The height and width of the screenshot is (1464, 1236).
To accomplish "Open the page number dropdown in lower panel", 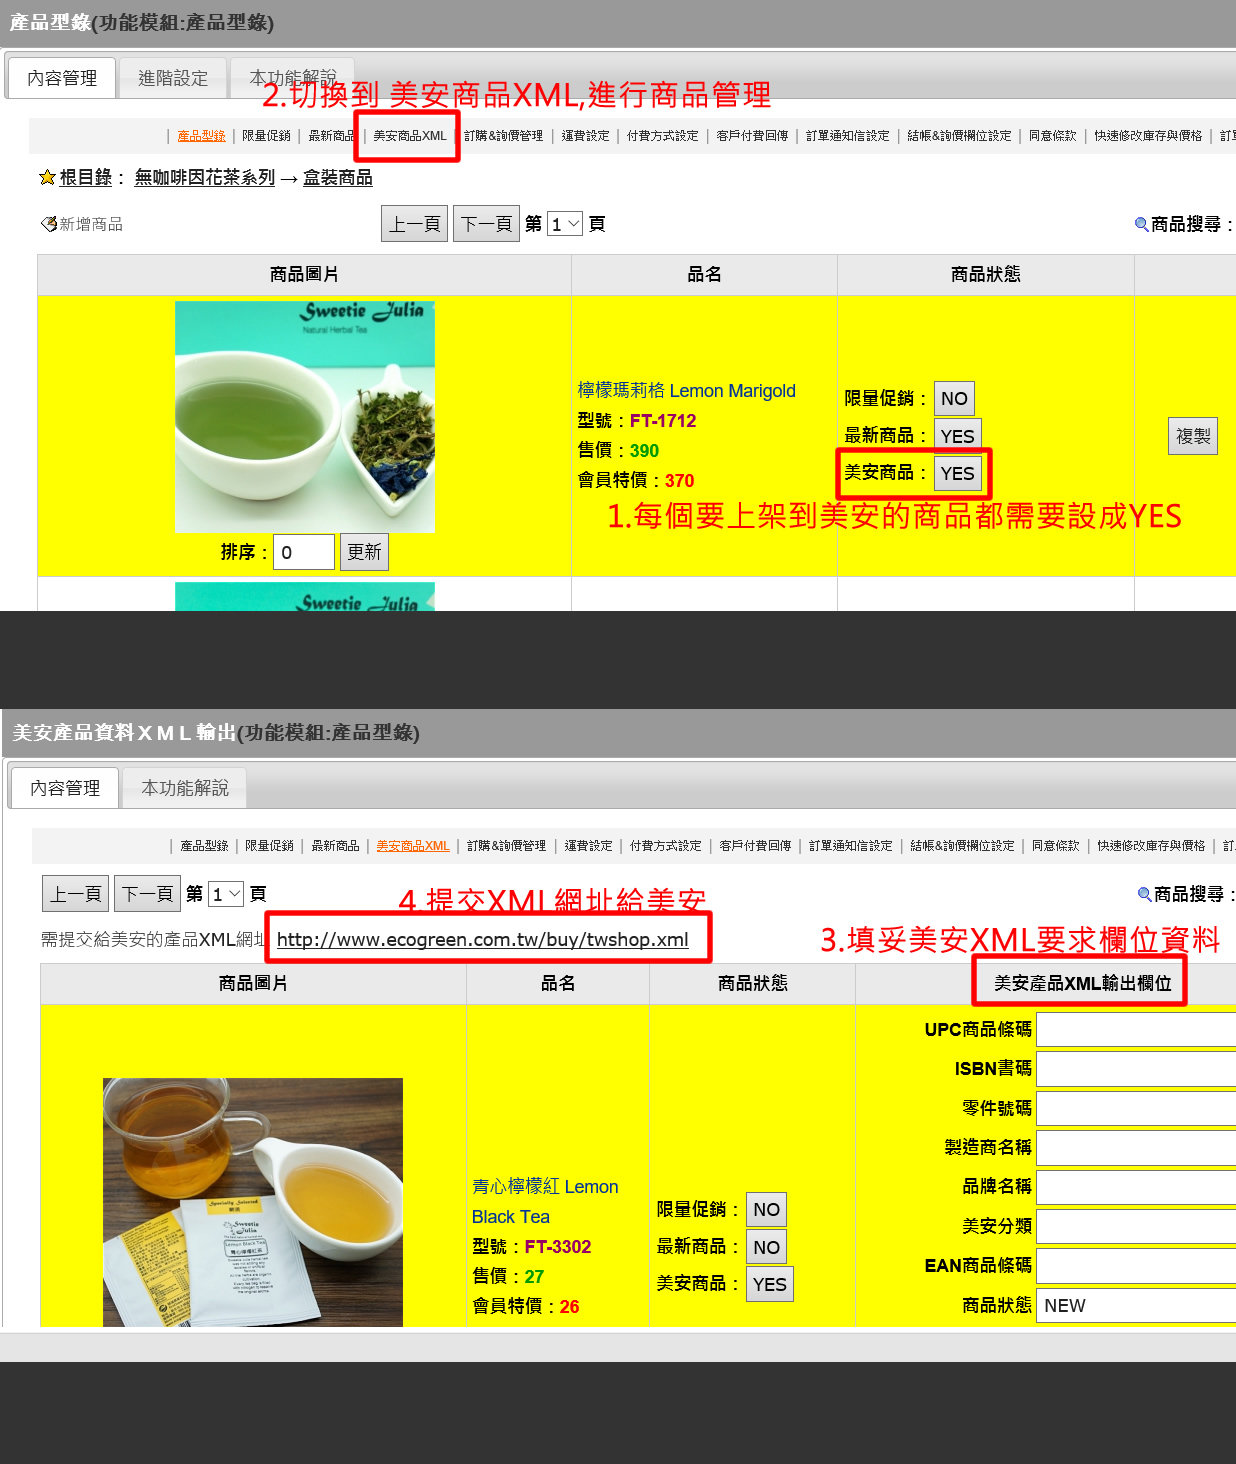I will coord(227,894).
